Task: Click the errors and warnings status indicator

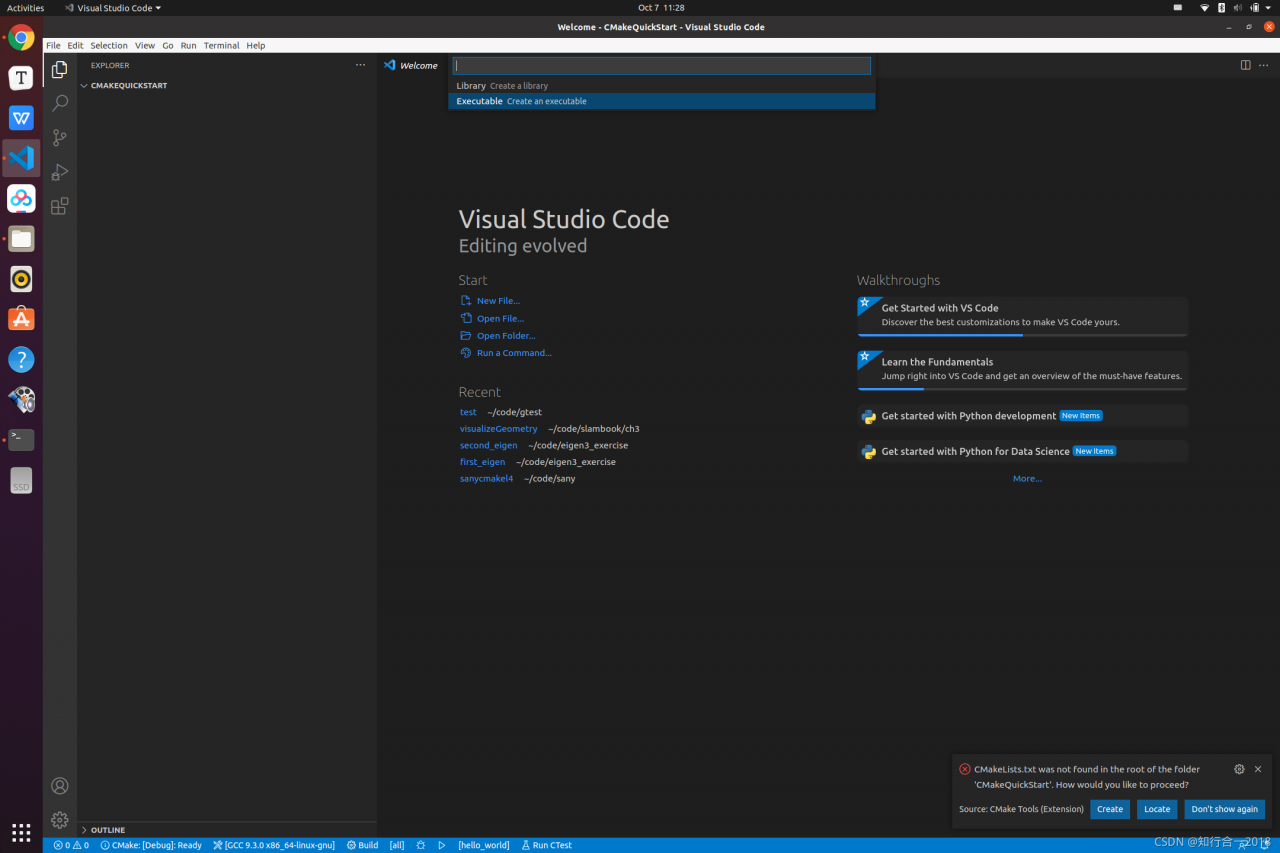Action: [x=71, y=845]
